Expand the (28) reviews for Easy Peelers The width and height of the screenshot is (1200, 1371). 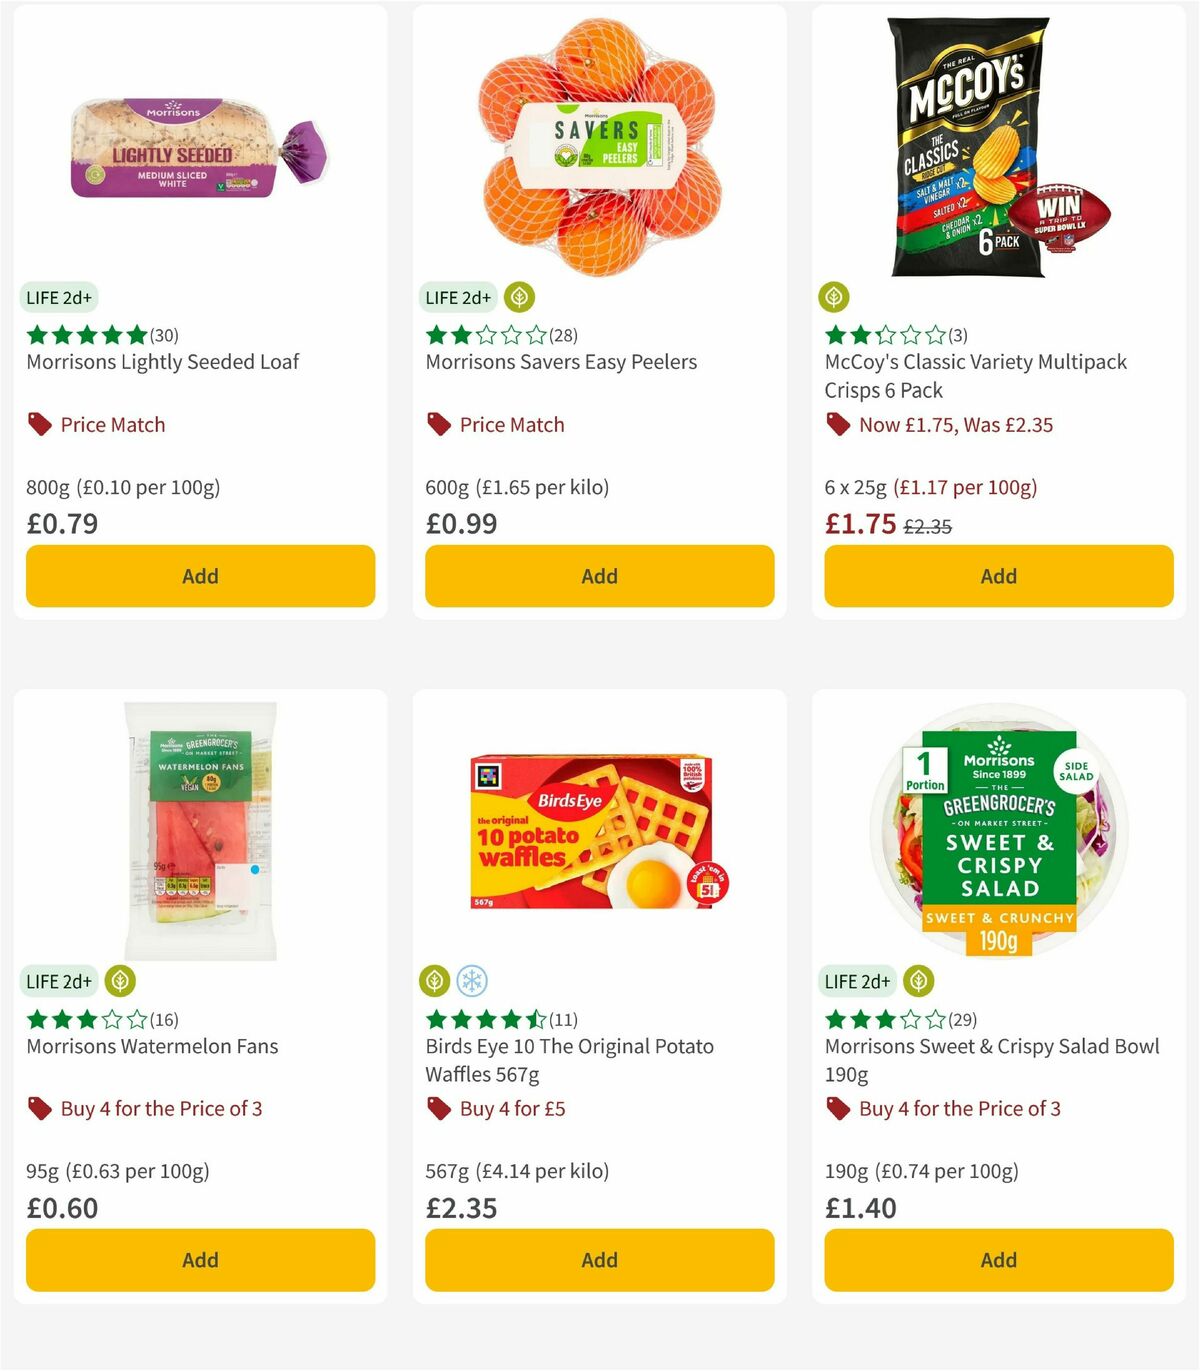(x=563, y=335)
